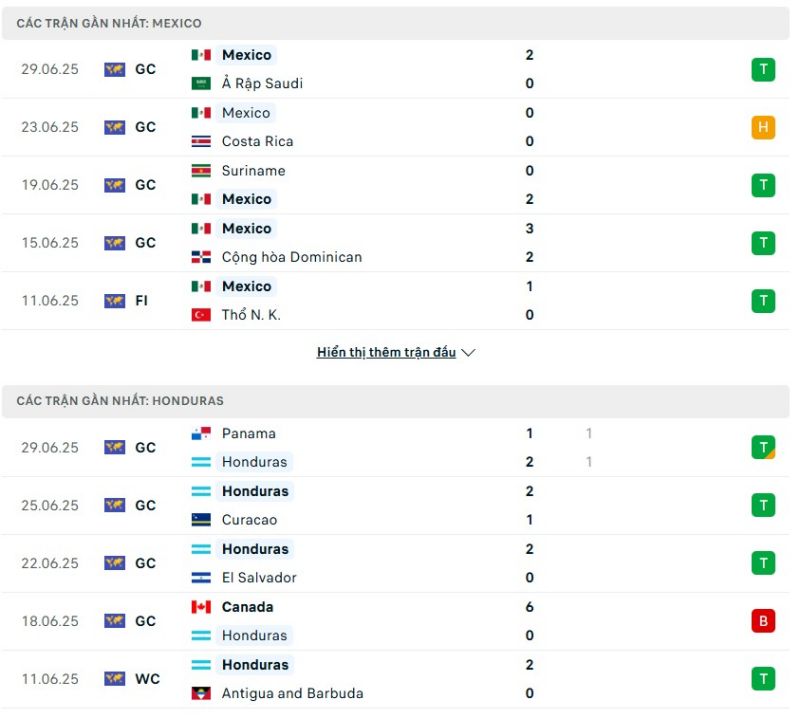Click the Turkey flag icon
The height and width of the screenshot is (718, 800).
pyautogui.click(x=201, y=316)
